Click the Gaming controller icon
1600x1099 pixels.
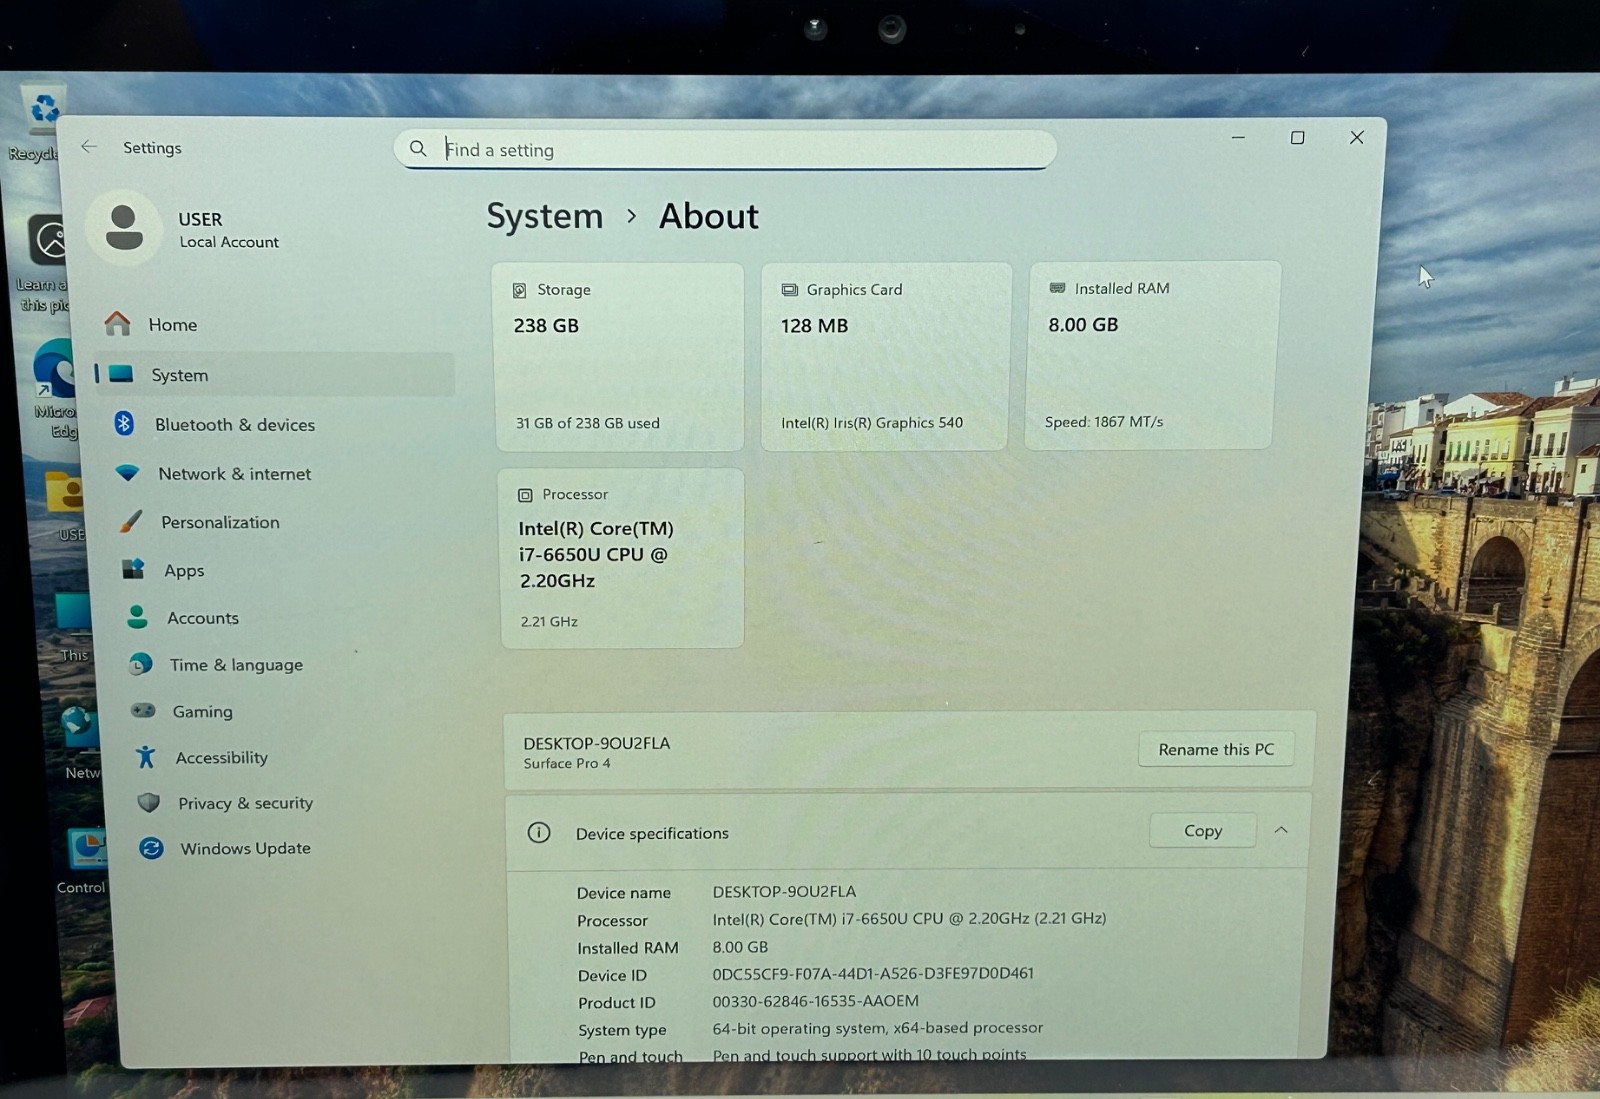coord(144,710)
